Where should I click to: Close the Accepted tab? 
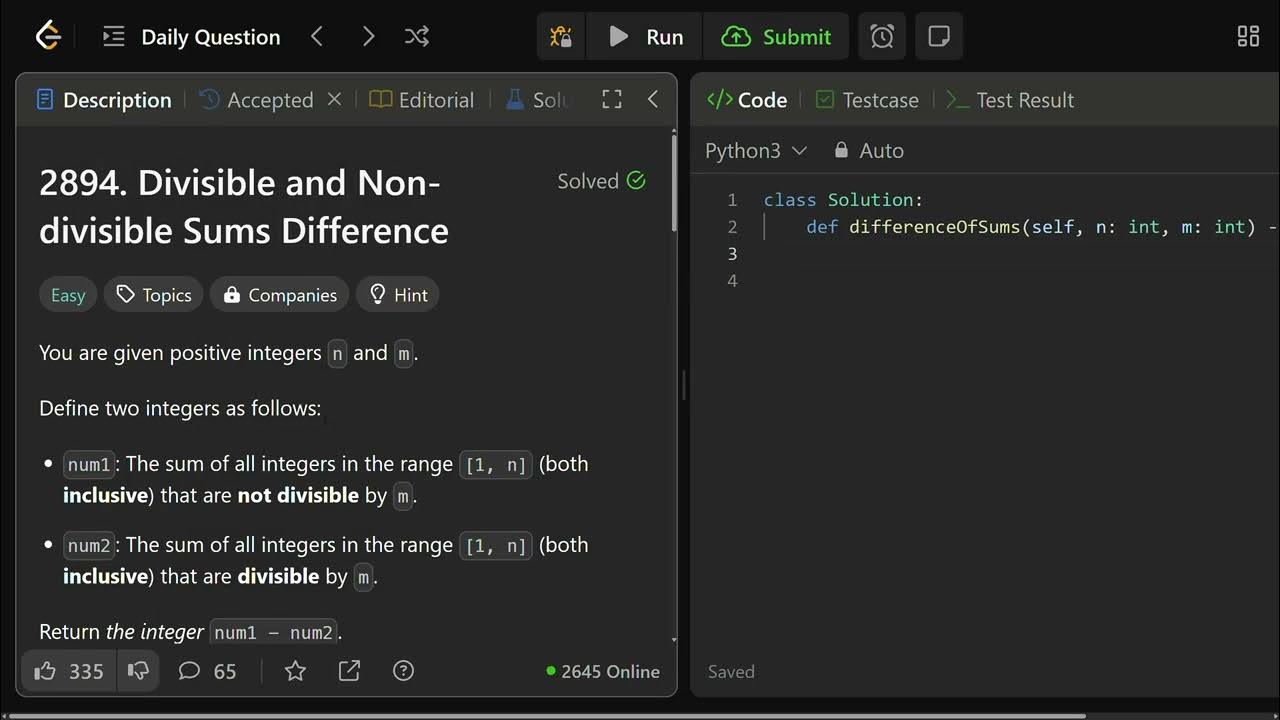pos(335,99)
